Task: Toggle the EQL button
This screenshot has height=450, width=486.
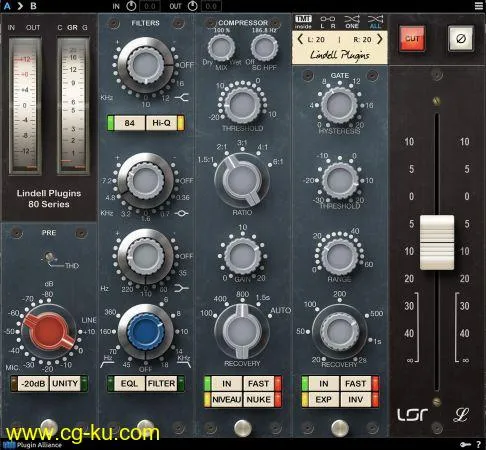Action: [x=129, y=384]
